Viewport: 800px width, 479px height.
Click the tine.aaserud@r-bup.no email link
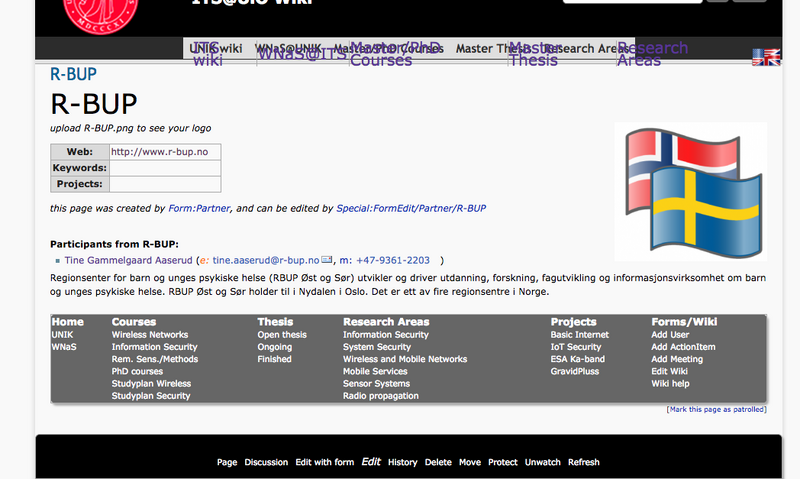coord(266,260)
